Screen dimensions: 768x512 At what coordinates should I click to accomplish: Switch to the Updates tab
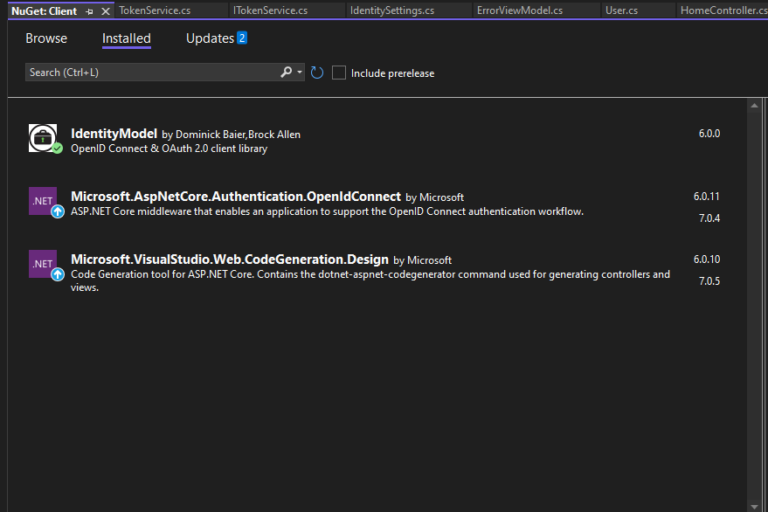(210, 38)
